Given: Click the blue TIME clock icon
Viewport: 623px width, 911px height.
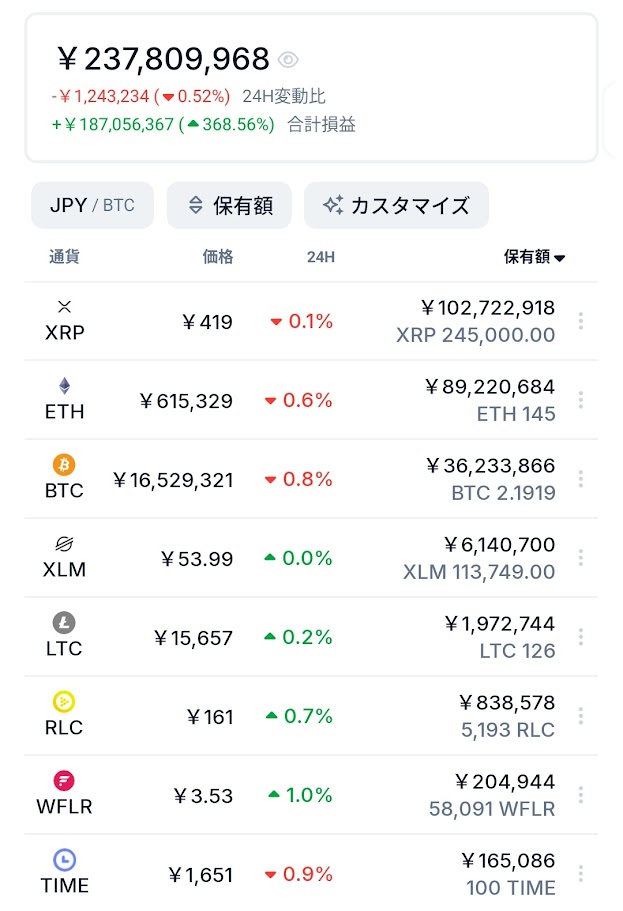Looking at the screenshot, I should coord(65,859).
